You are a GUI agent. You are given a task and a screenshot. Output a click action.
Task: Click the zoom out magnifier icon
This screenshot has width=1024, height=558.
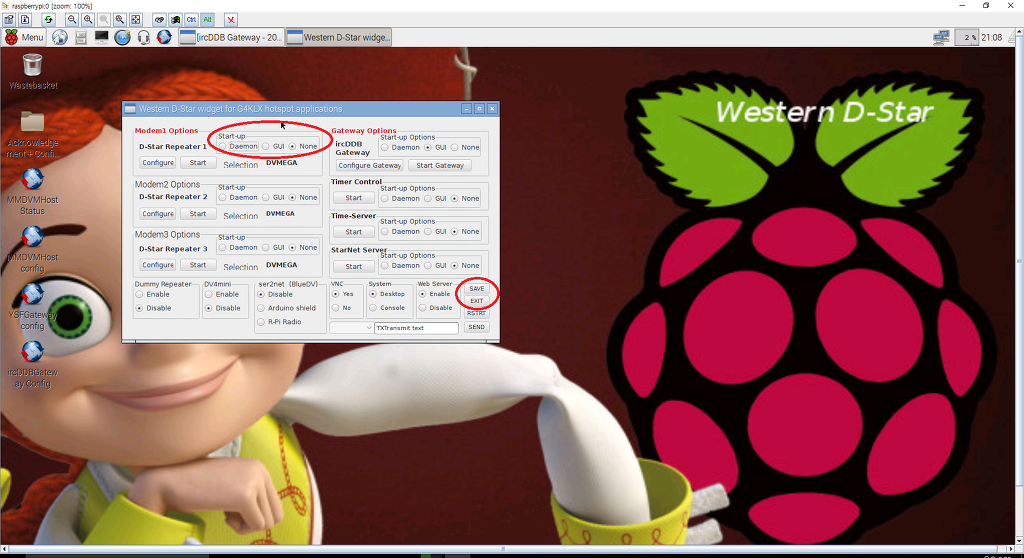(x=72, y=20)
